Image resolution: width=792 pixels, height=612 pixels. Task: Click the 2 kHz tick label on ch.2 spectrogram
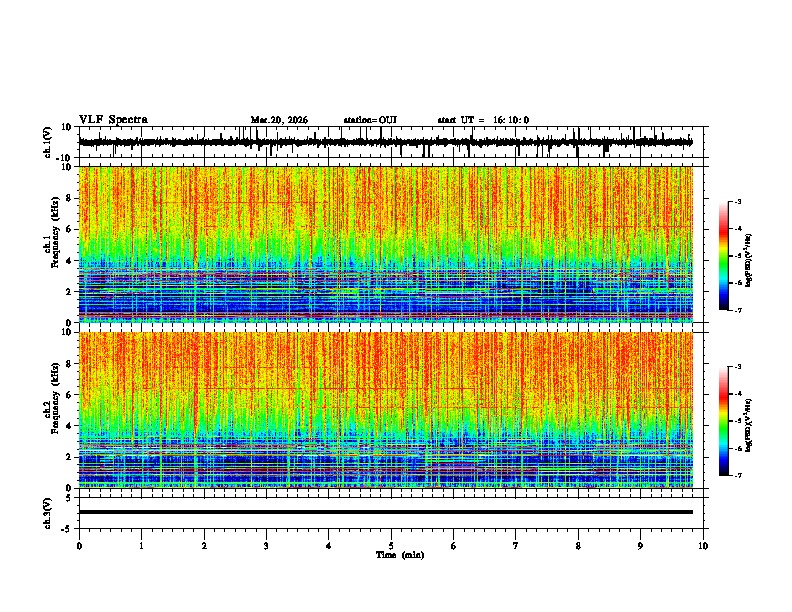point(69,457)
